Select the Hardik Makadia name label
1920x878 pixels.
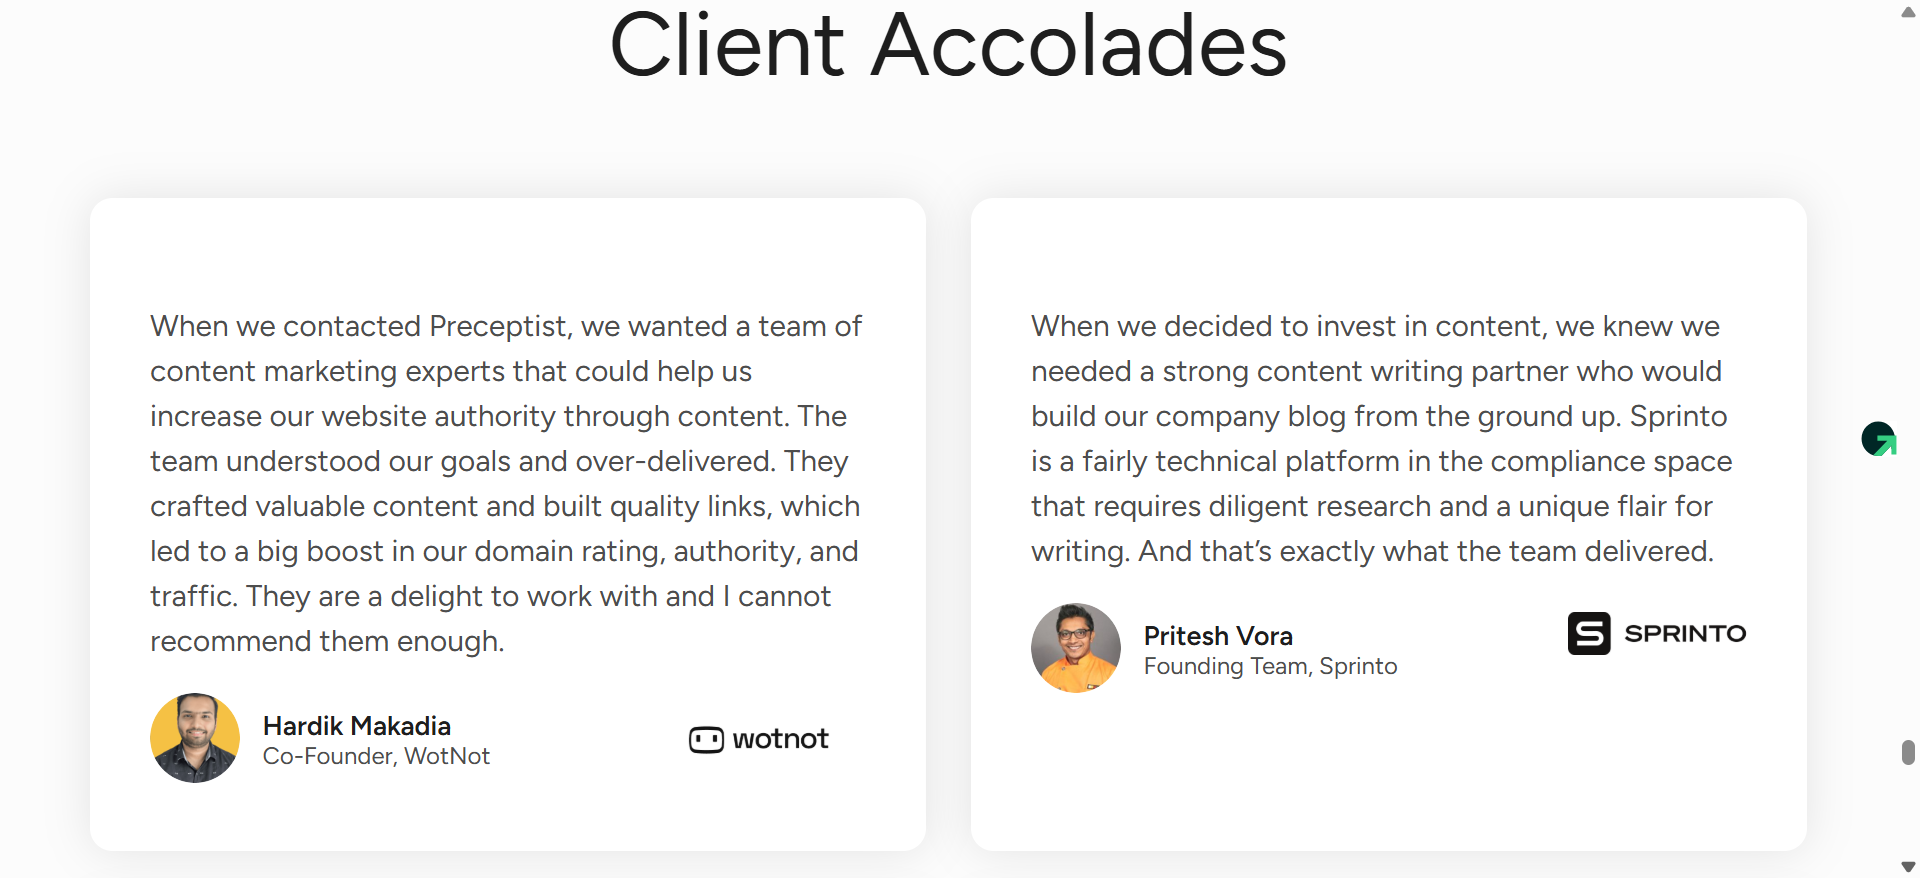tap(357, 726)
